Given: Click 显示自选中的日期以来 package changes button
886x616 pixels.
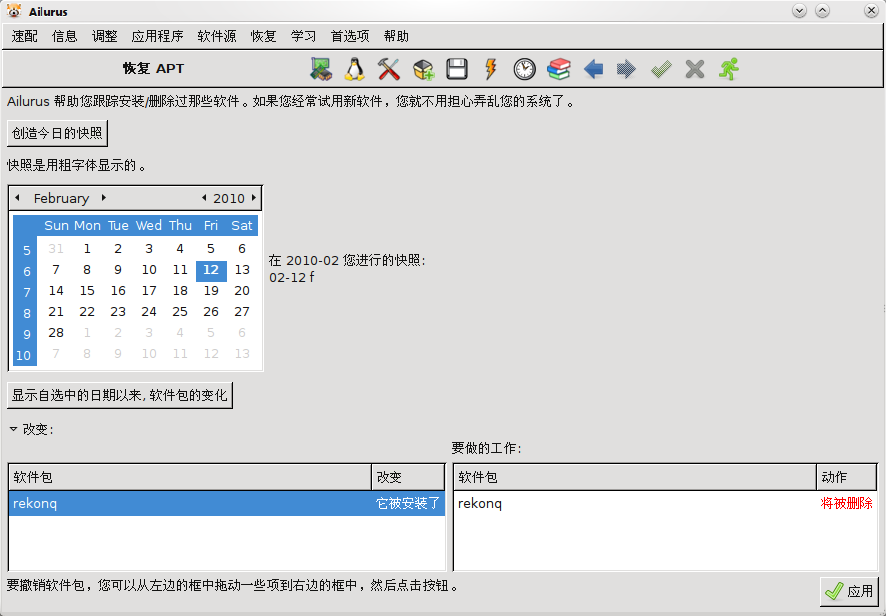Looking at the screenshot, I should pyautogui.click(x=120, y=395).
